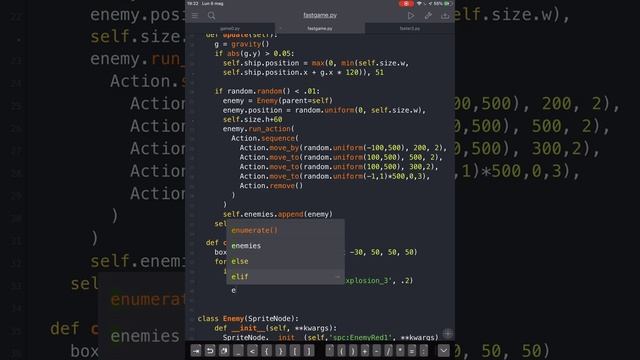This screenshot has width=640, height=360.
Task: Click the 'enemy = Enemy(parent=self)' line
Action: [278, 100]
